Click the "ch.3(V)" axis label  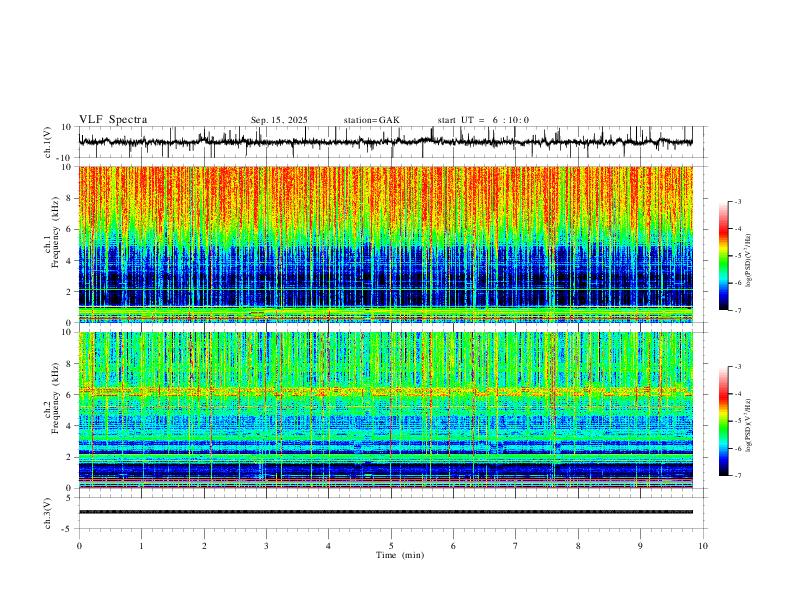47,513
